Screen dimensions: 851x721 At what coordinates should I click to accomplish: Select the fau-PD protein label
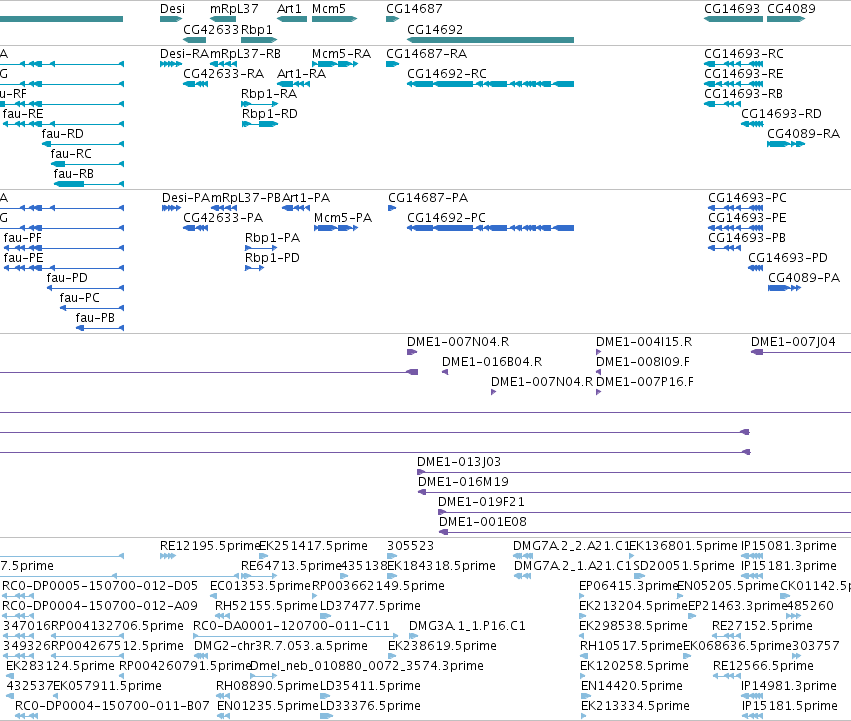pyautogui.click(x=67, y=279)
